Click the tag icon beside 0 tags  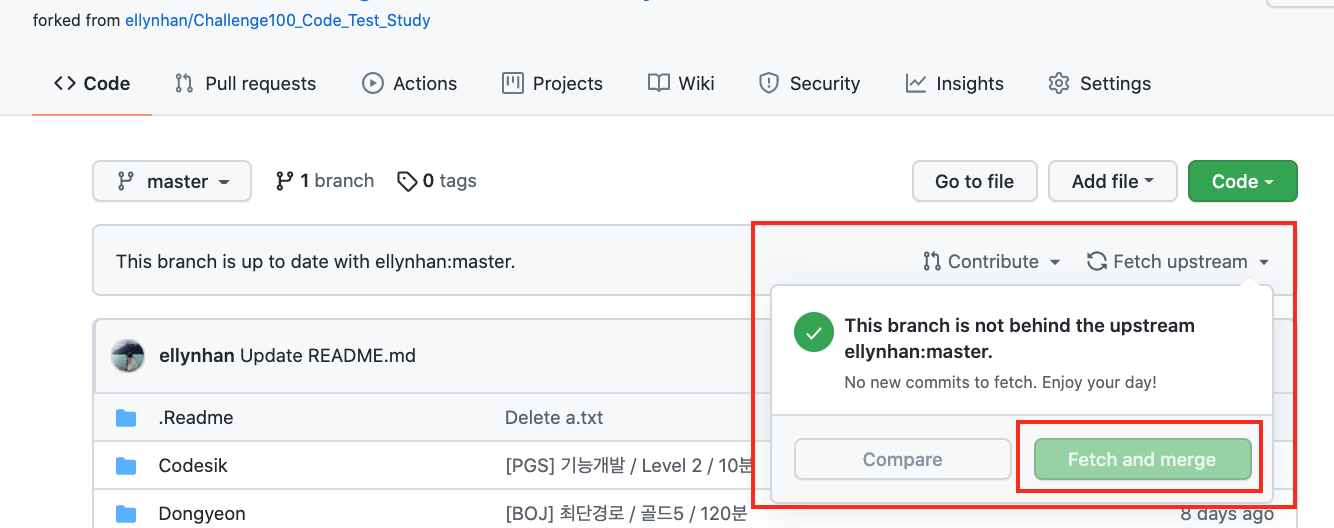coord(407,182)
